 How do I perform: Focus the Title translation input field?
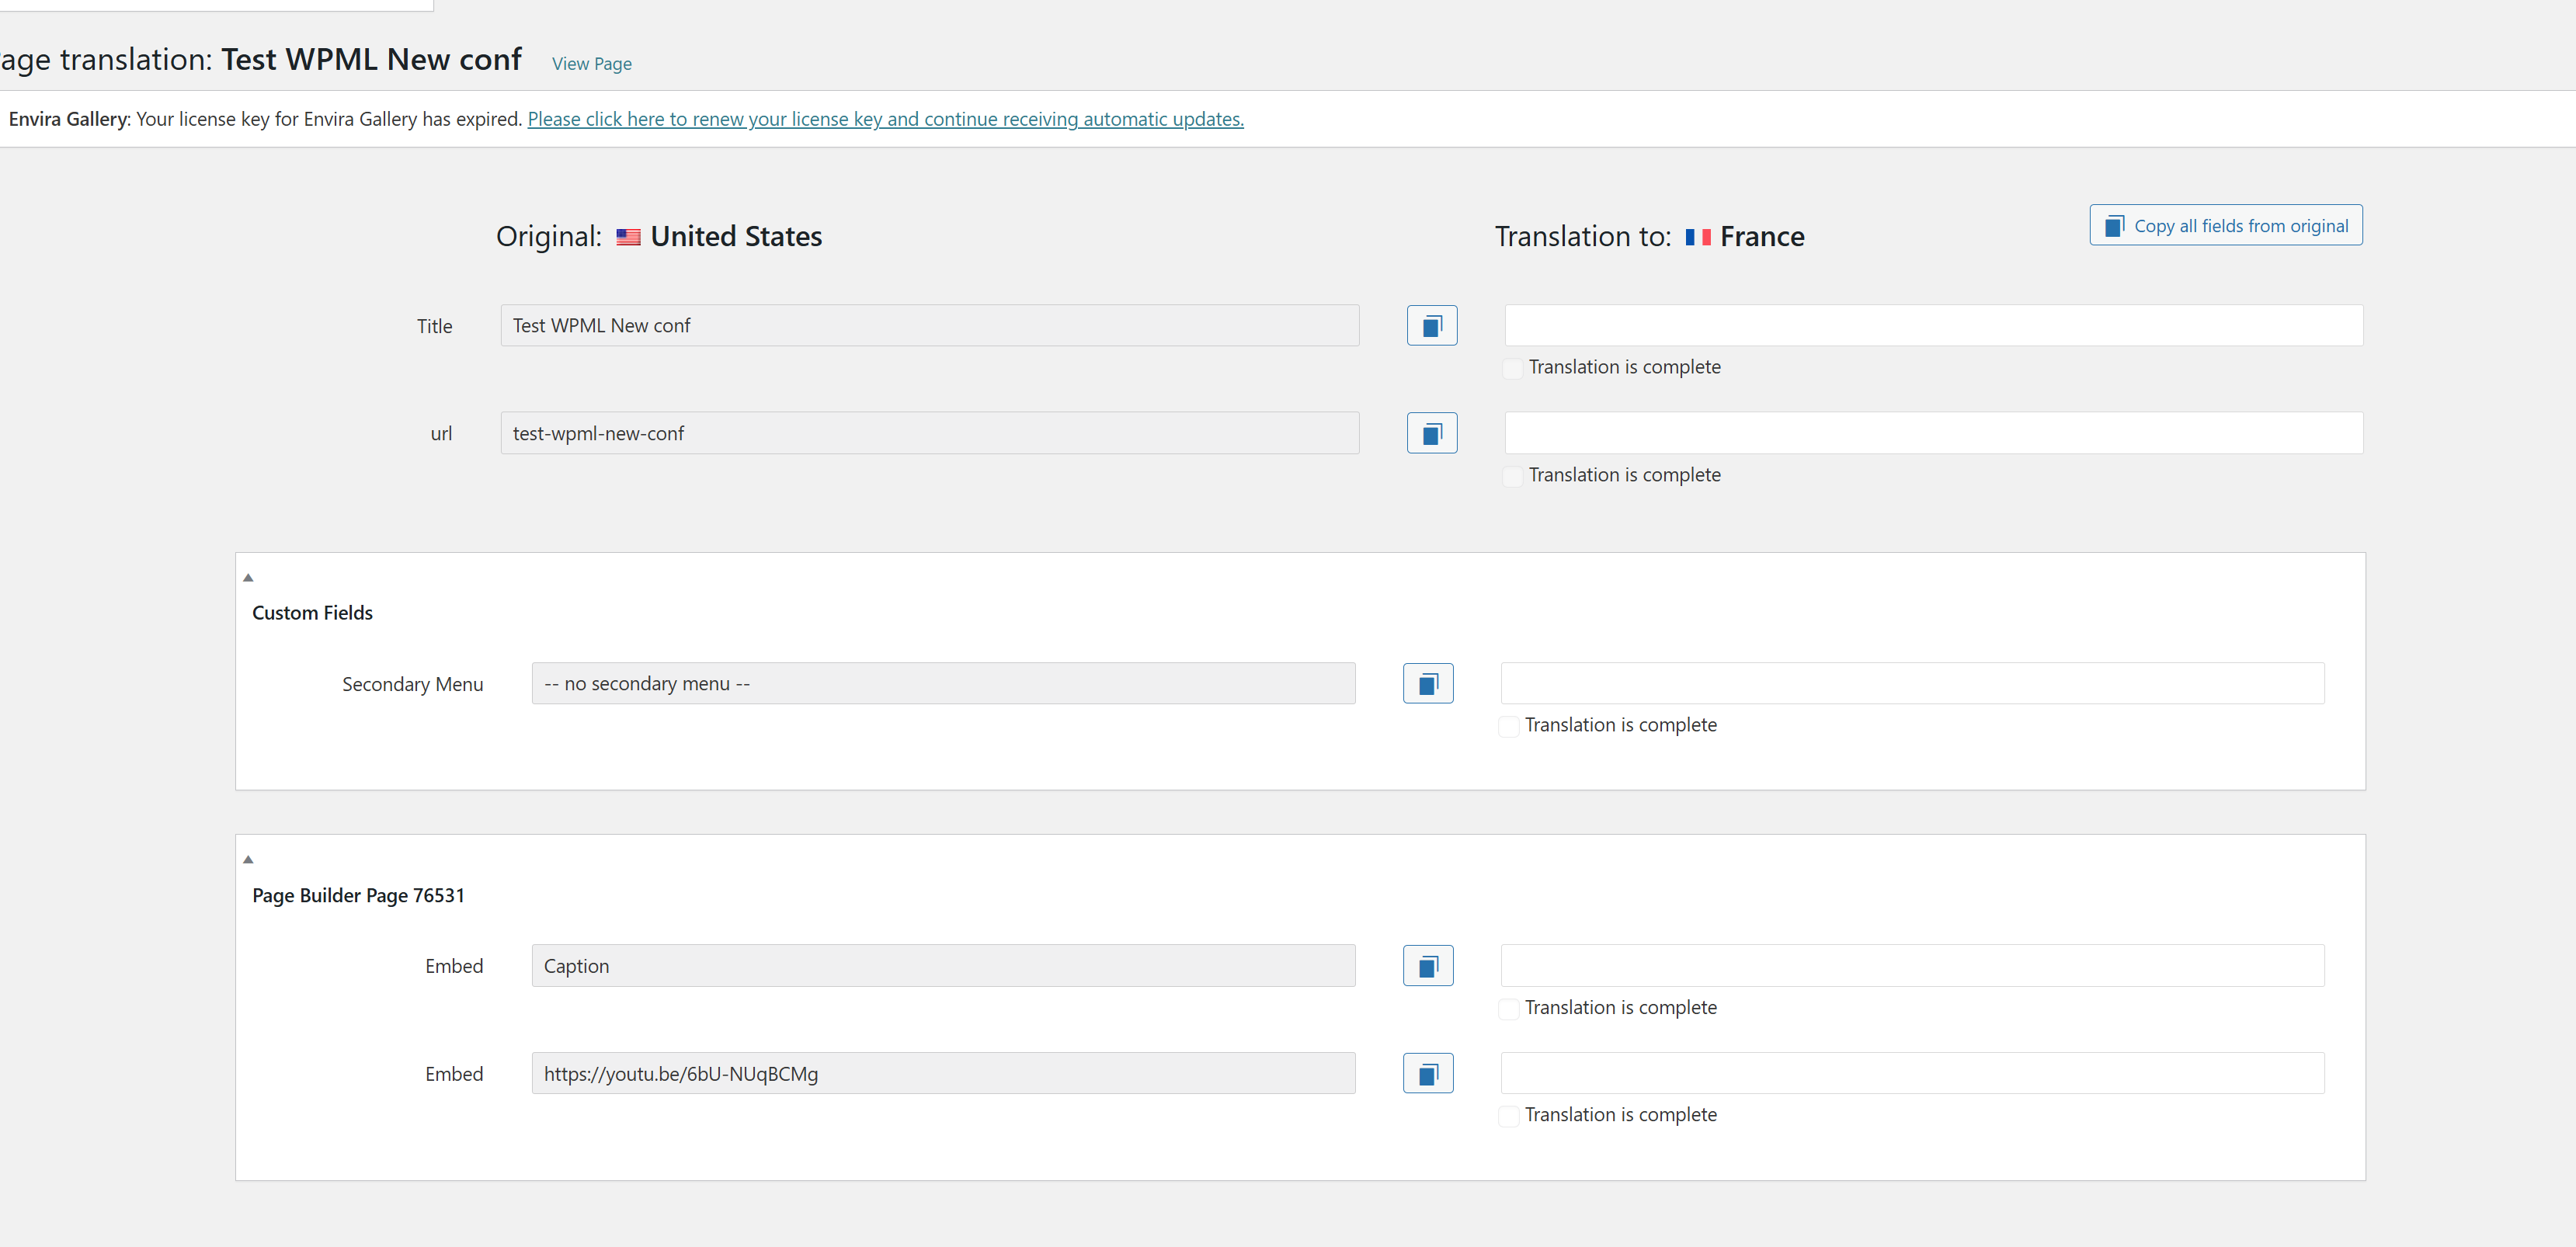pyautogui.click(x=1933, y=326)
